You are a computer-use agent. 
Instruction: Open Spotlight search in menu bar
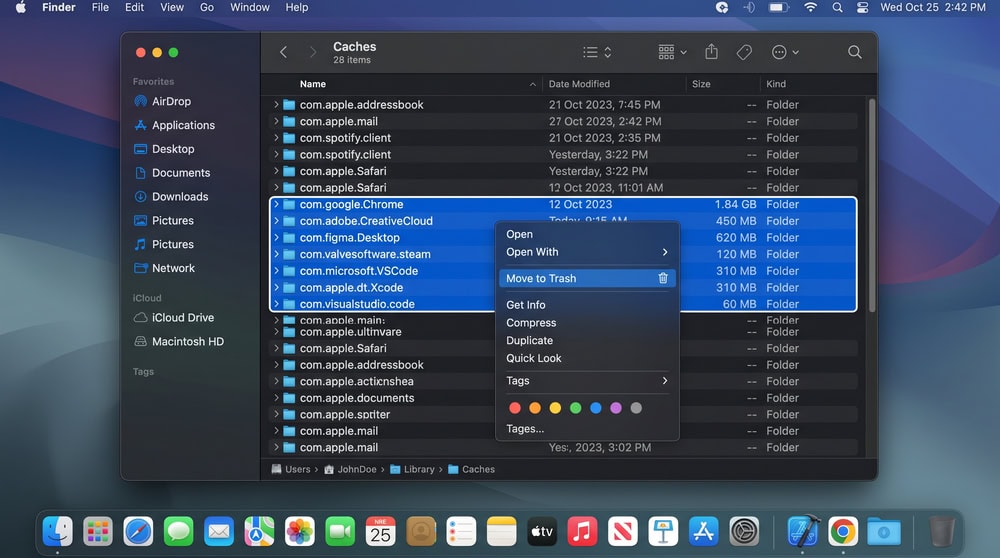837,8
